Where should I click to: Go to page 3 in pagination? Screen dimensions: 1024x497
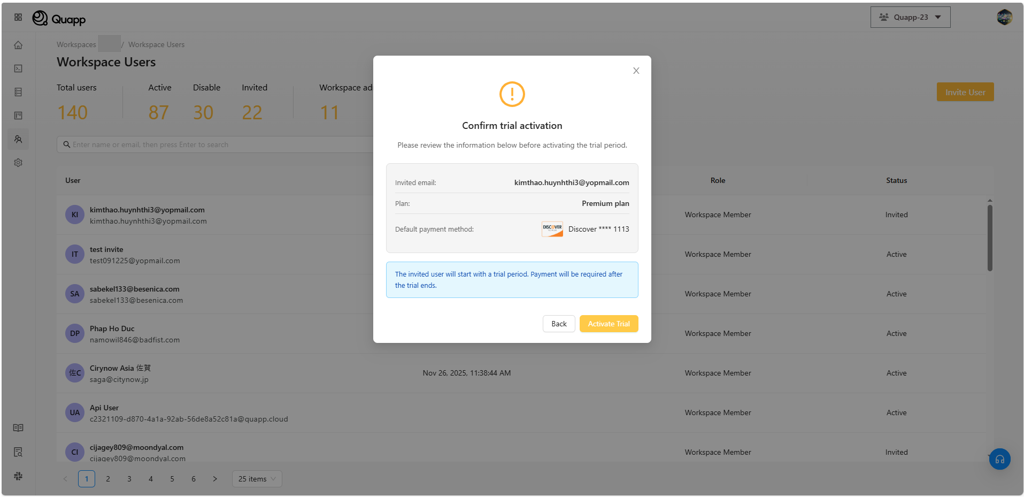point(129,479)
